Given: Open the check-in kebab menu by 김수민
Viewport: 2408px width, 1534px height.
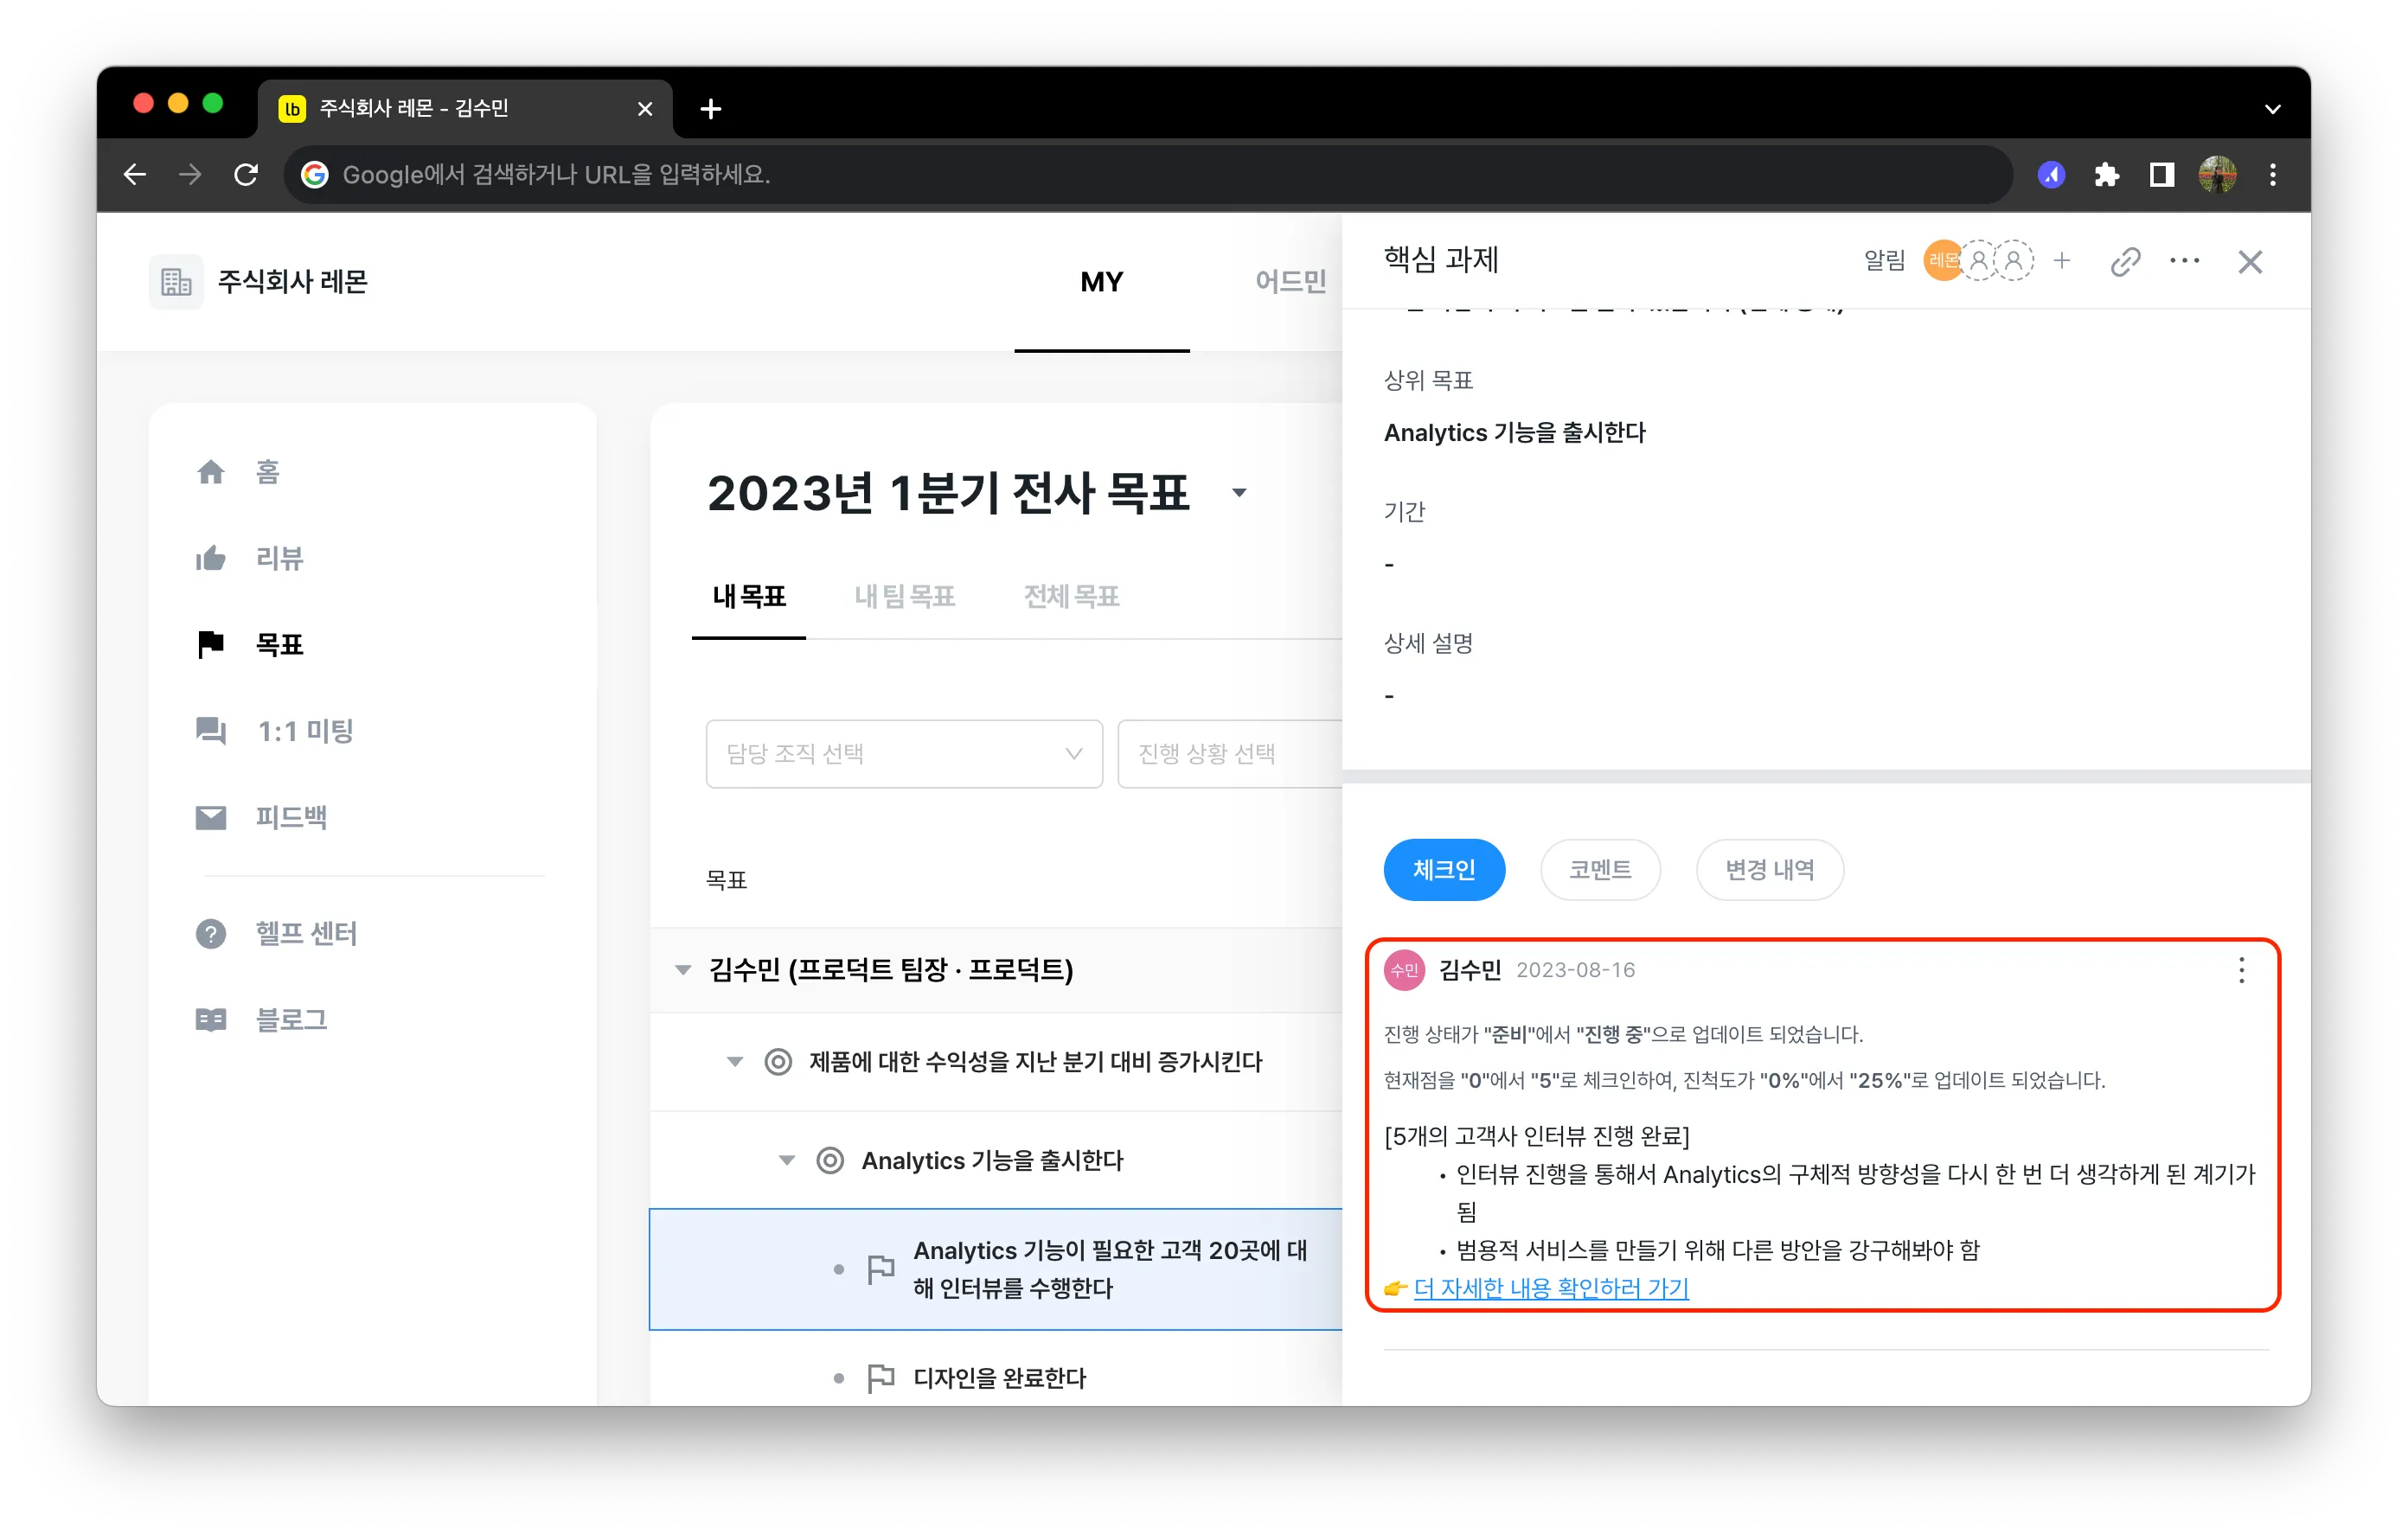Looking at the screenshot, I should pos(2242,970).
